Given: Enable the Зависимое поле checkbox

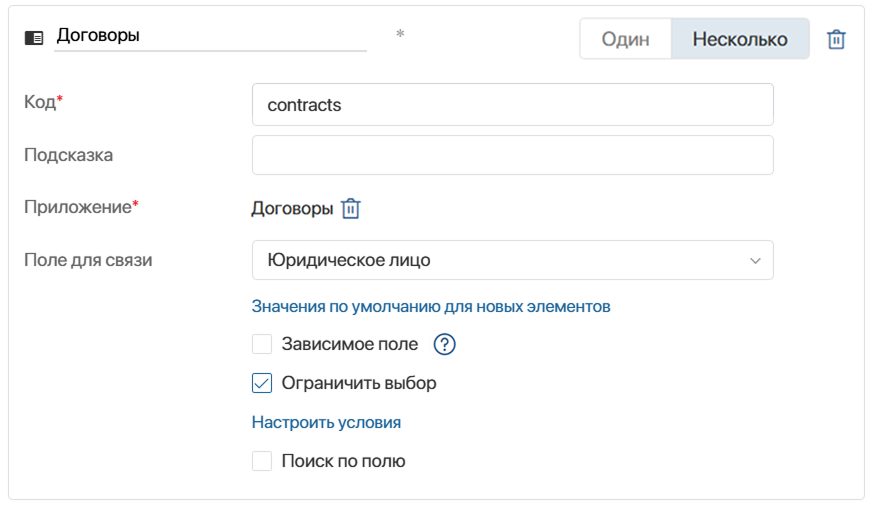Looking at the screenshot, I should pos(262,344).
